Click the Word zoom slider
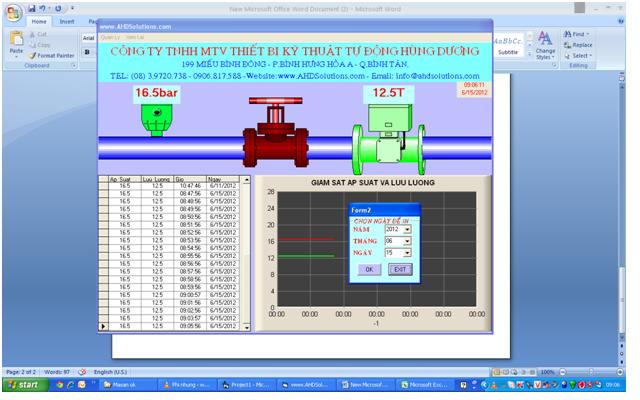Screen dimensions: 640x400 (590, 371)
